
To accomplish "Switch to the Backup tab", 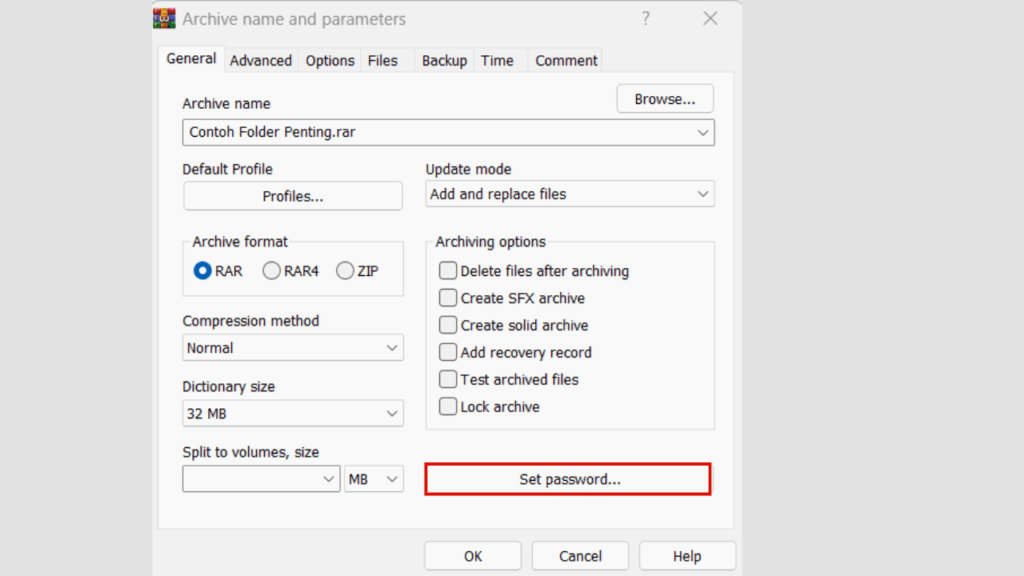I will [444, 61].
